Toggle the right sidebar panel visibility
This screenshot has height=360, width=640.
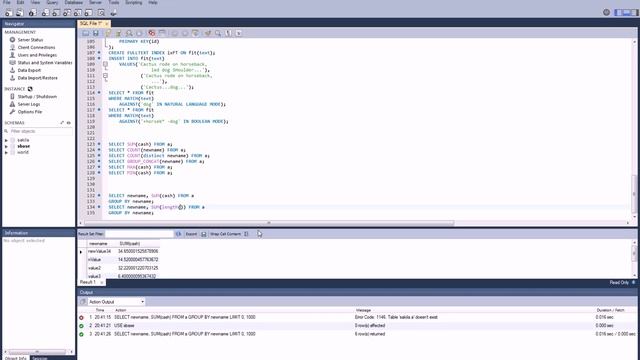coord(634,13)
